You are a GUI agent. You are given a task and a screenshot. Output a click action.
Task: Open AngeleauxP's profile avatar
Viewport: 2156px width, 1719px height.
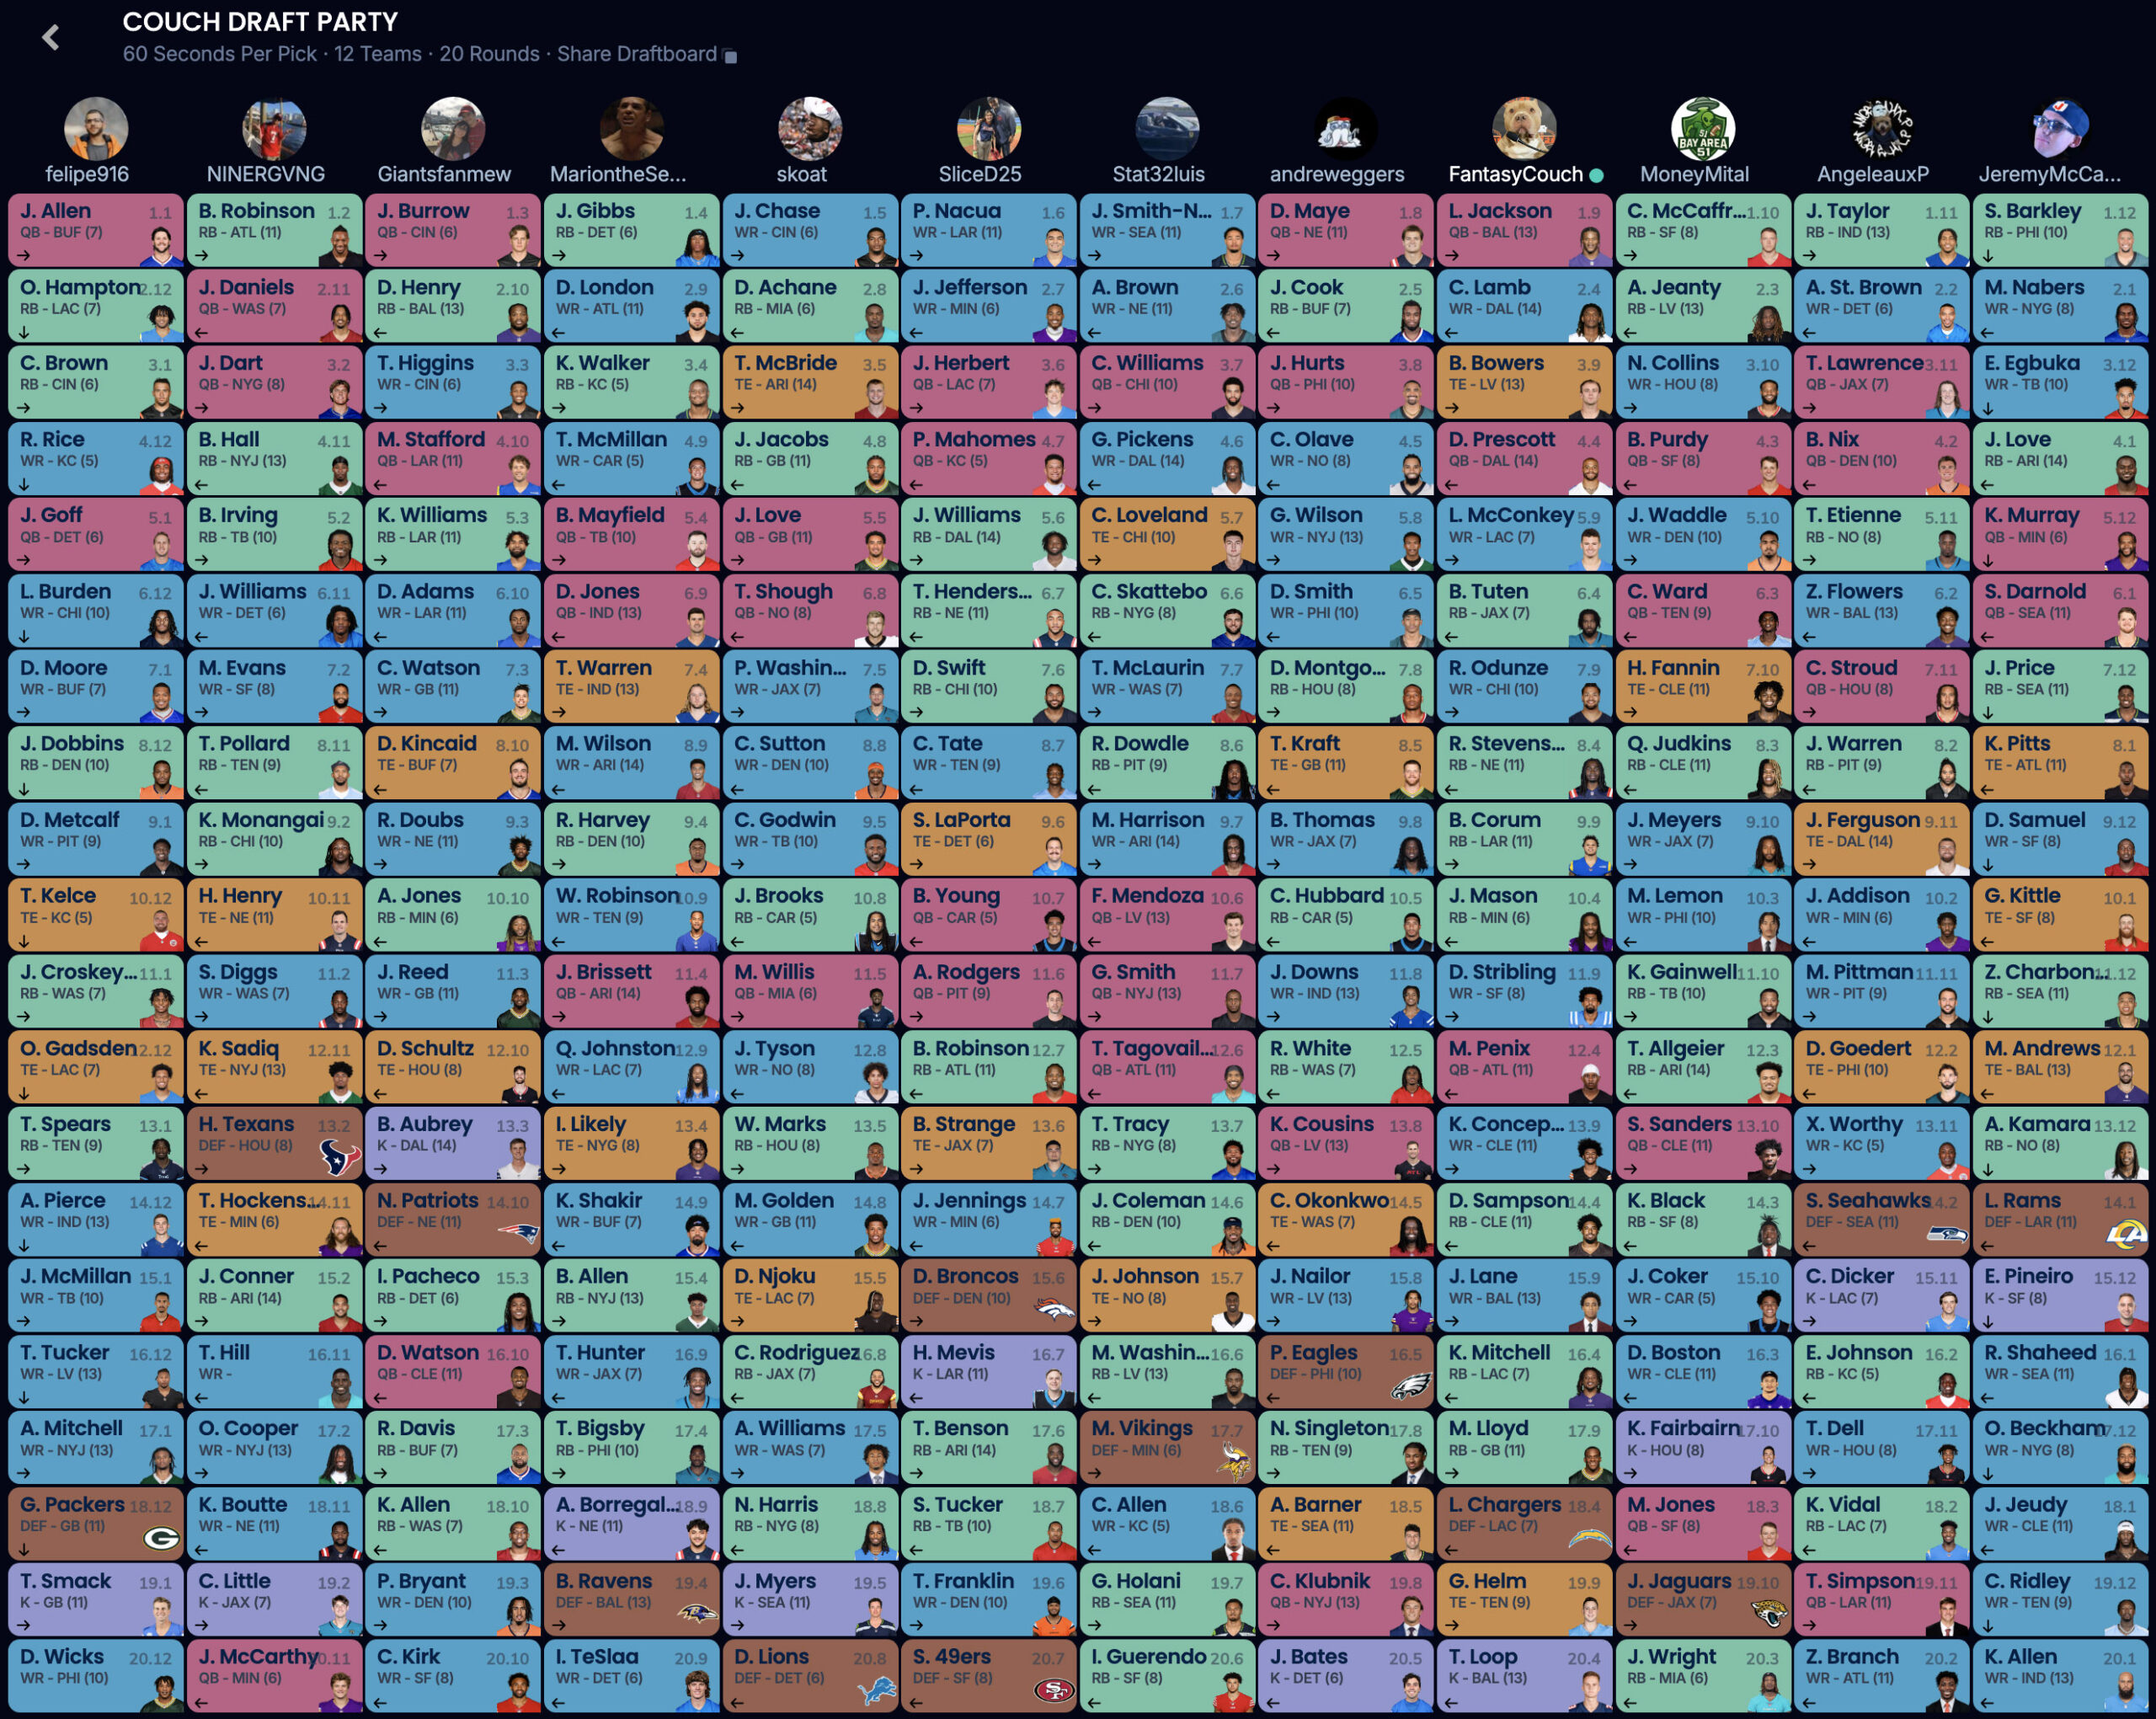1881,129
